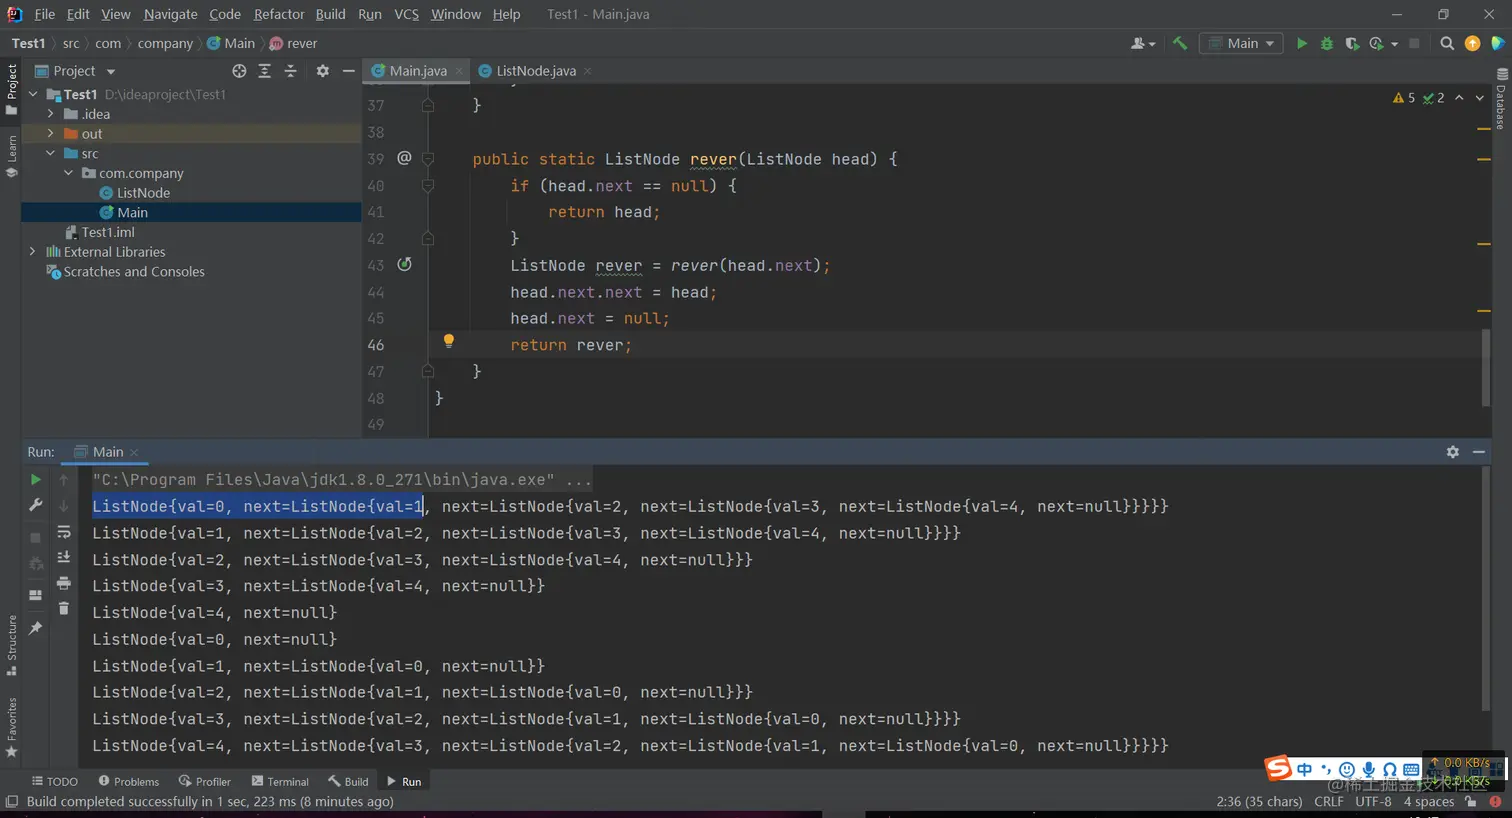Open the Build tool window
Image resolution: width=1512 pixels, height=818 pixels.
coord(348,781)
